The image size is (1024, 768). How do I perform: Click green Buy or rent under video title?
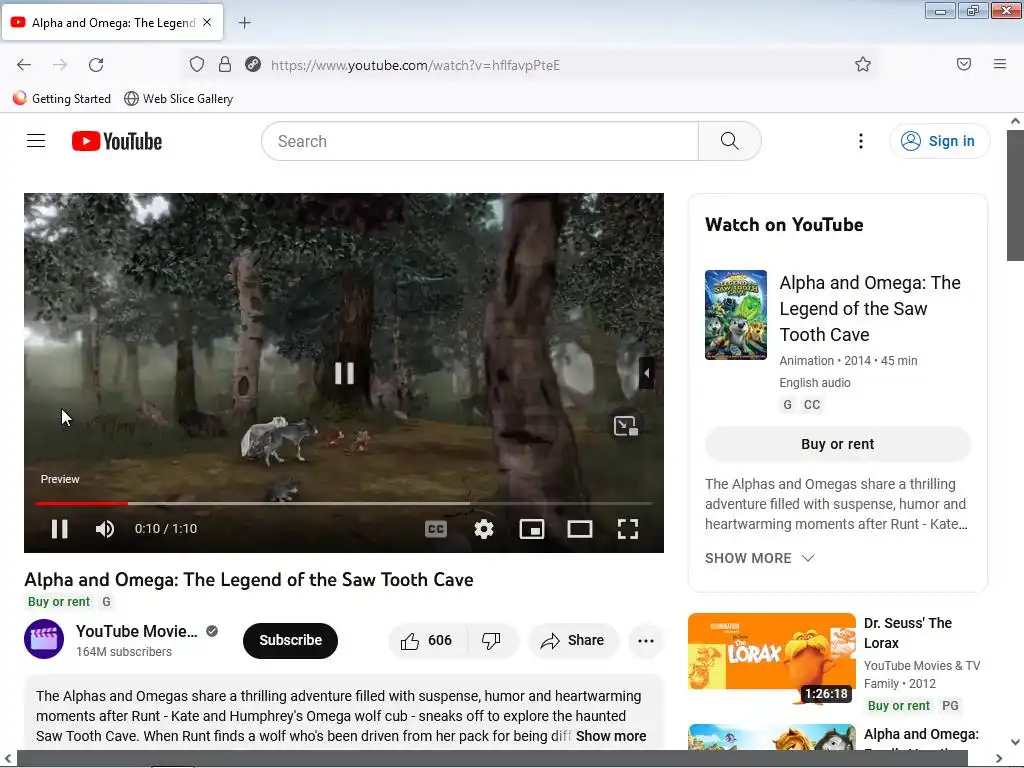(x=59, y=601)
